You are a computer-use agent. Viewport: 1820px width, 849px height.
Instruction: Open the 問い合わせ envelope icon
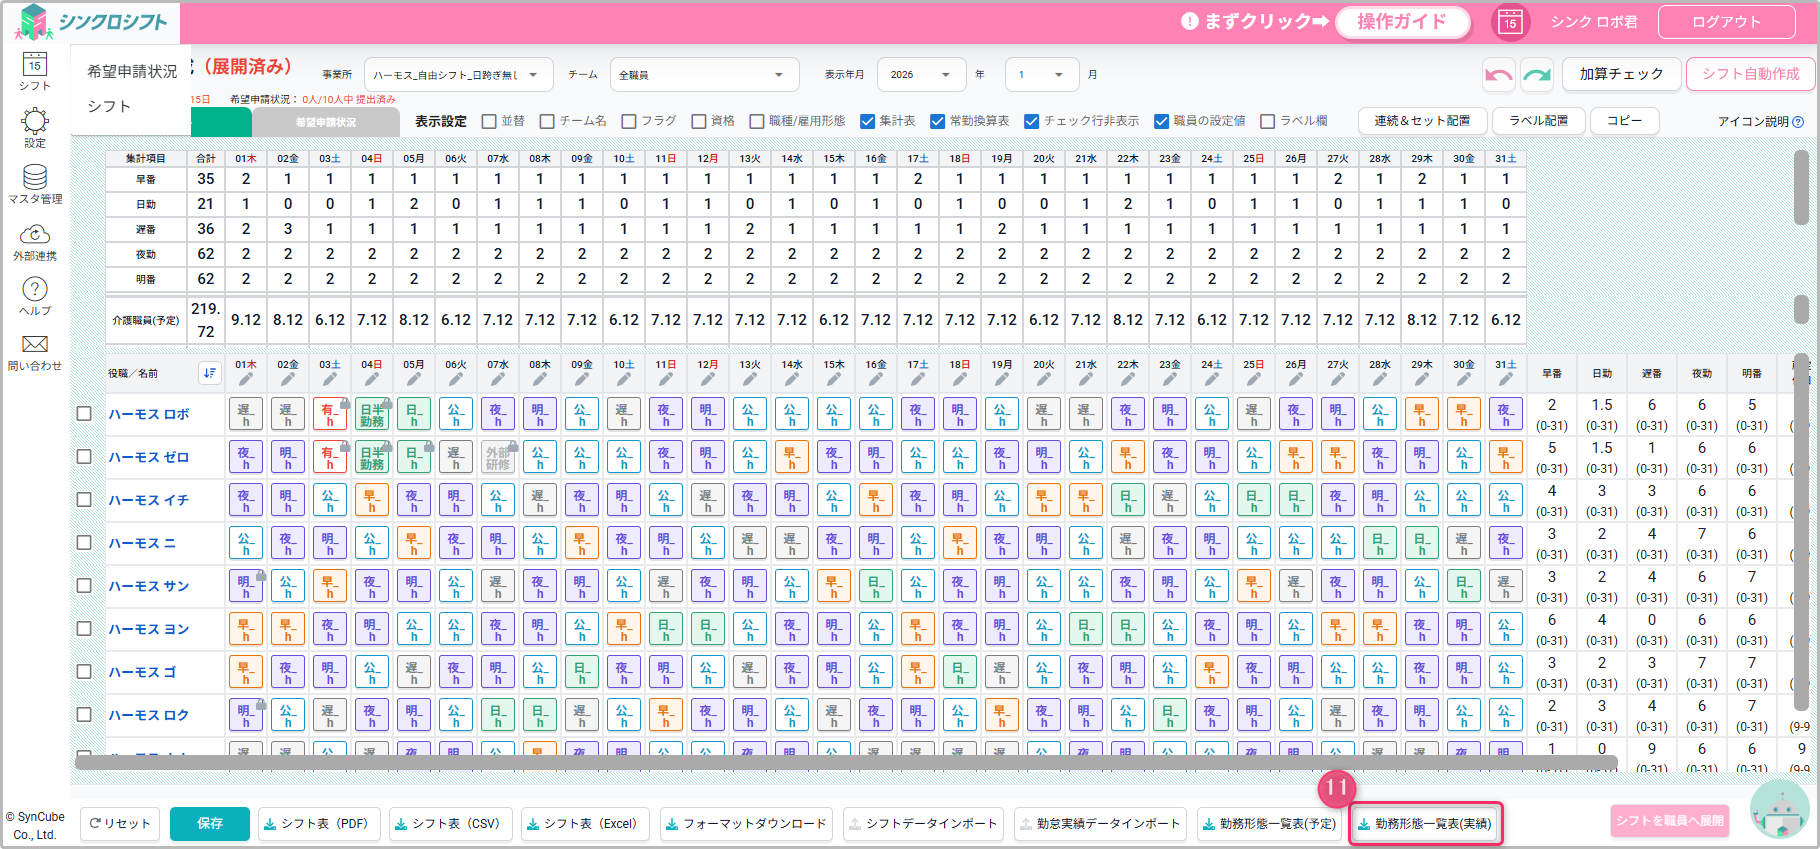click(x=35, y=352)
